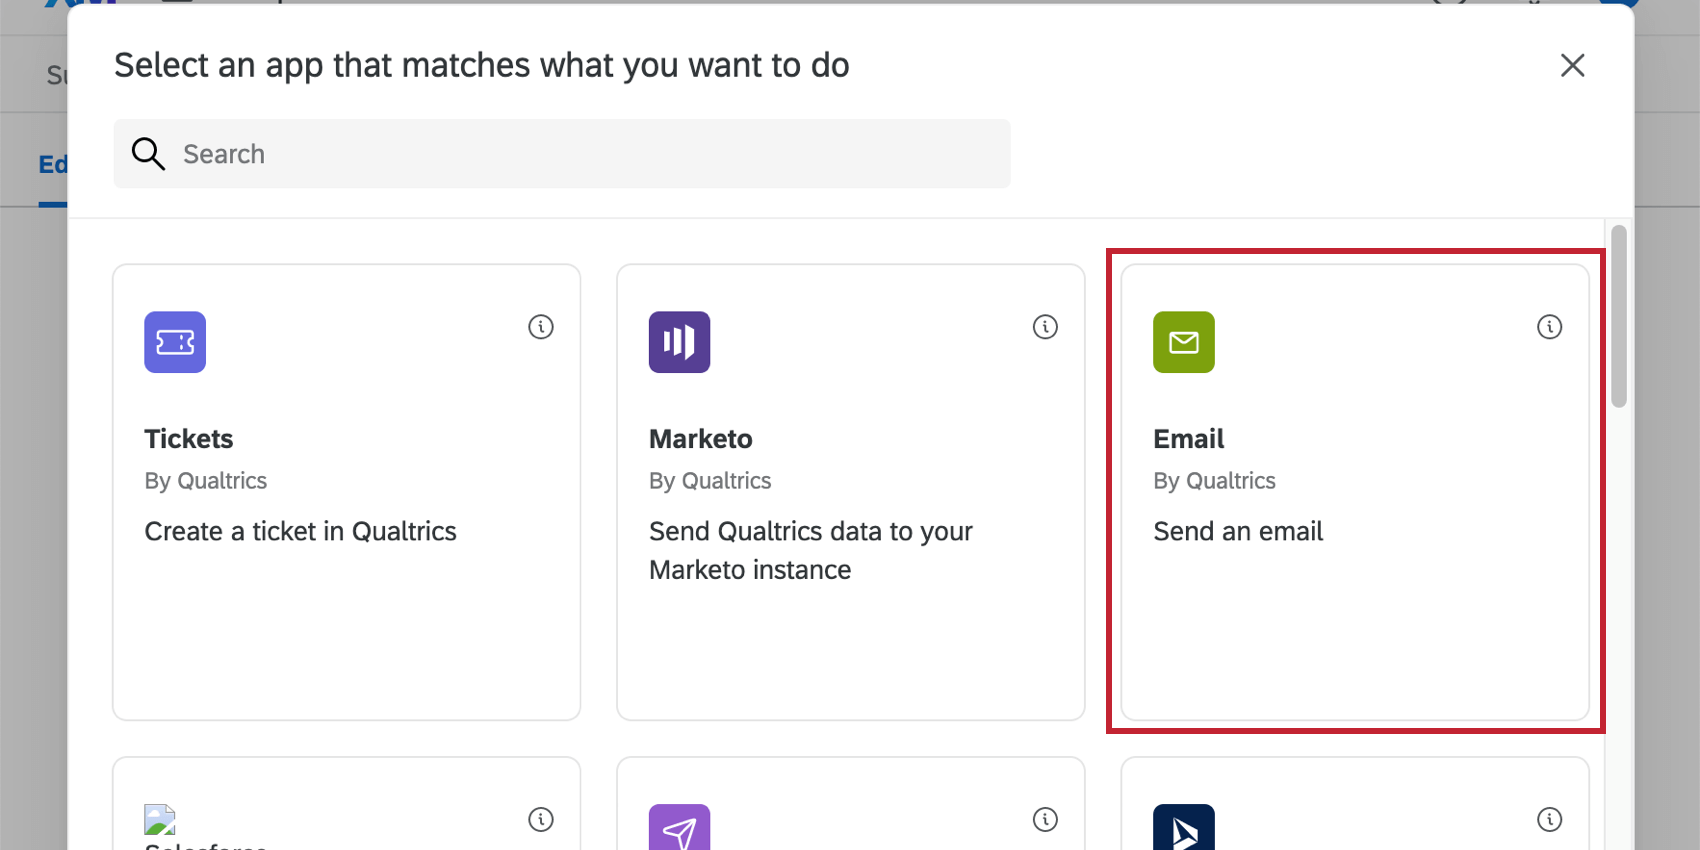The image size is (1700, 850).
Task: Close the app selection dialog
Action: coord(1572,66)
